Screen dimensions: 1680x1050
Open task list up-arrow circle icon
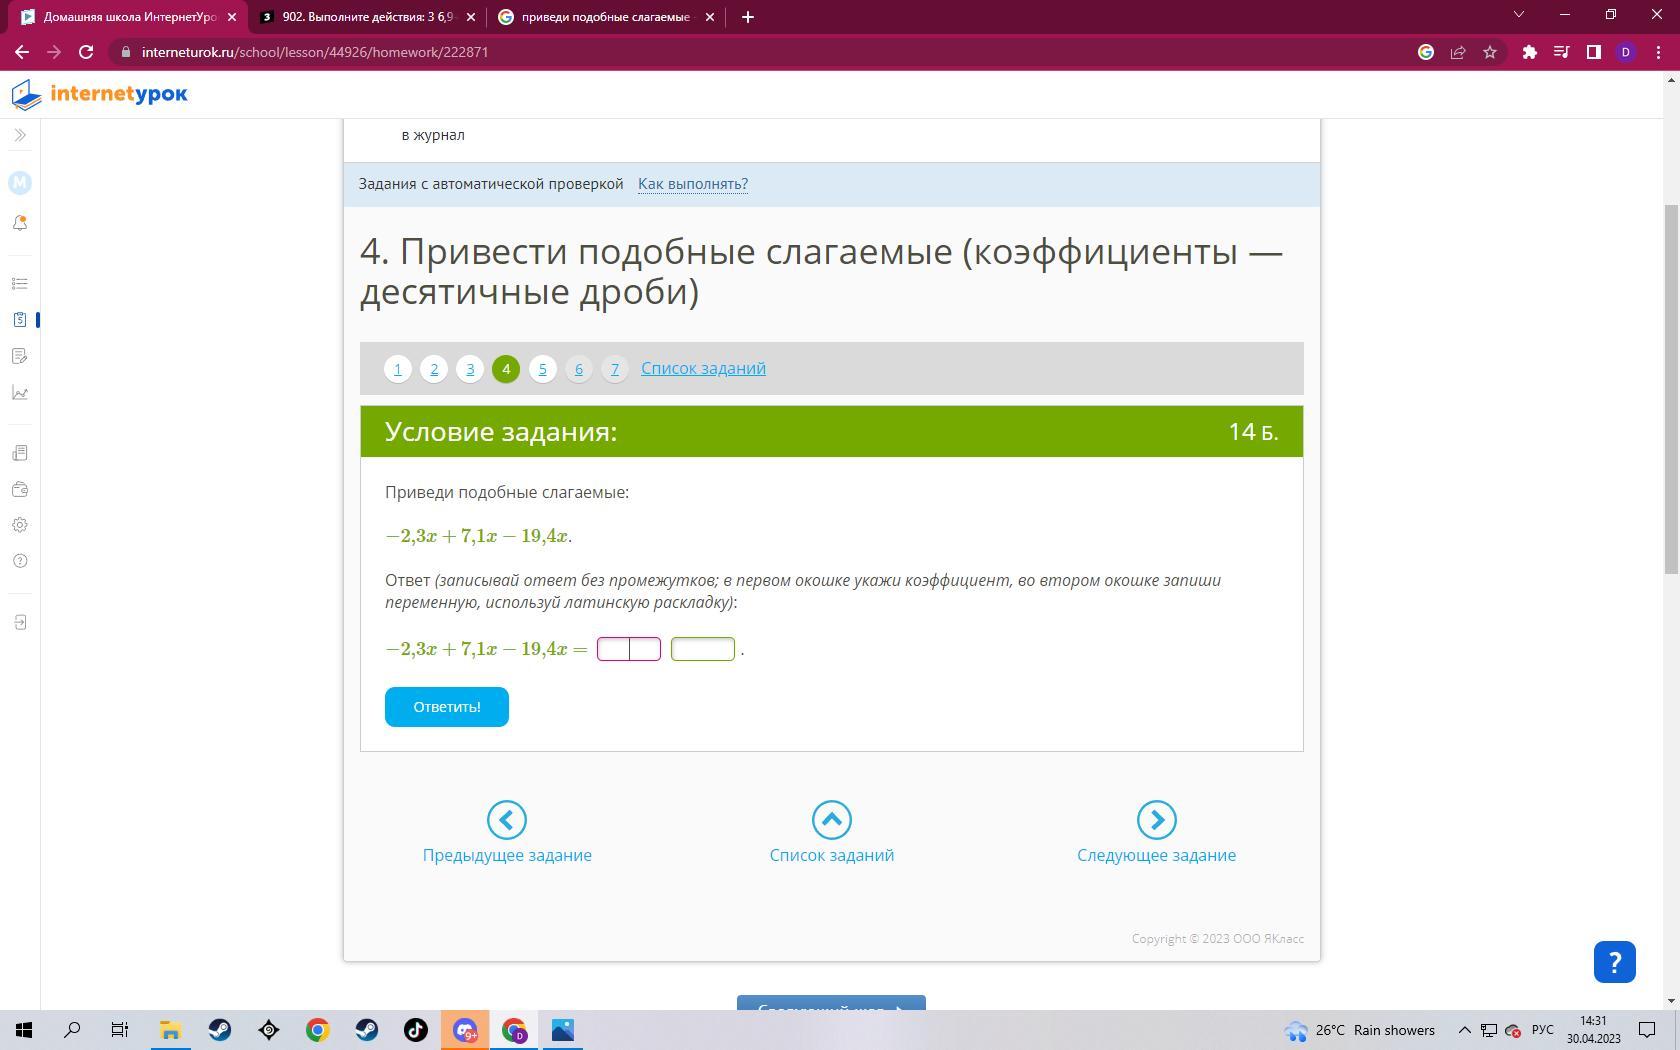click(x=831, y=820)
